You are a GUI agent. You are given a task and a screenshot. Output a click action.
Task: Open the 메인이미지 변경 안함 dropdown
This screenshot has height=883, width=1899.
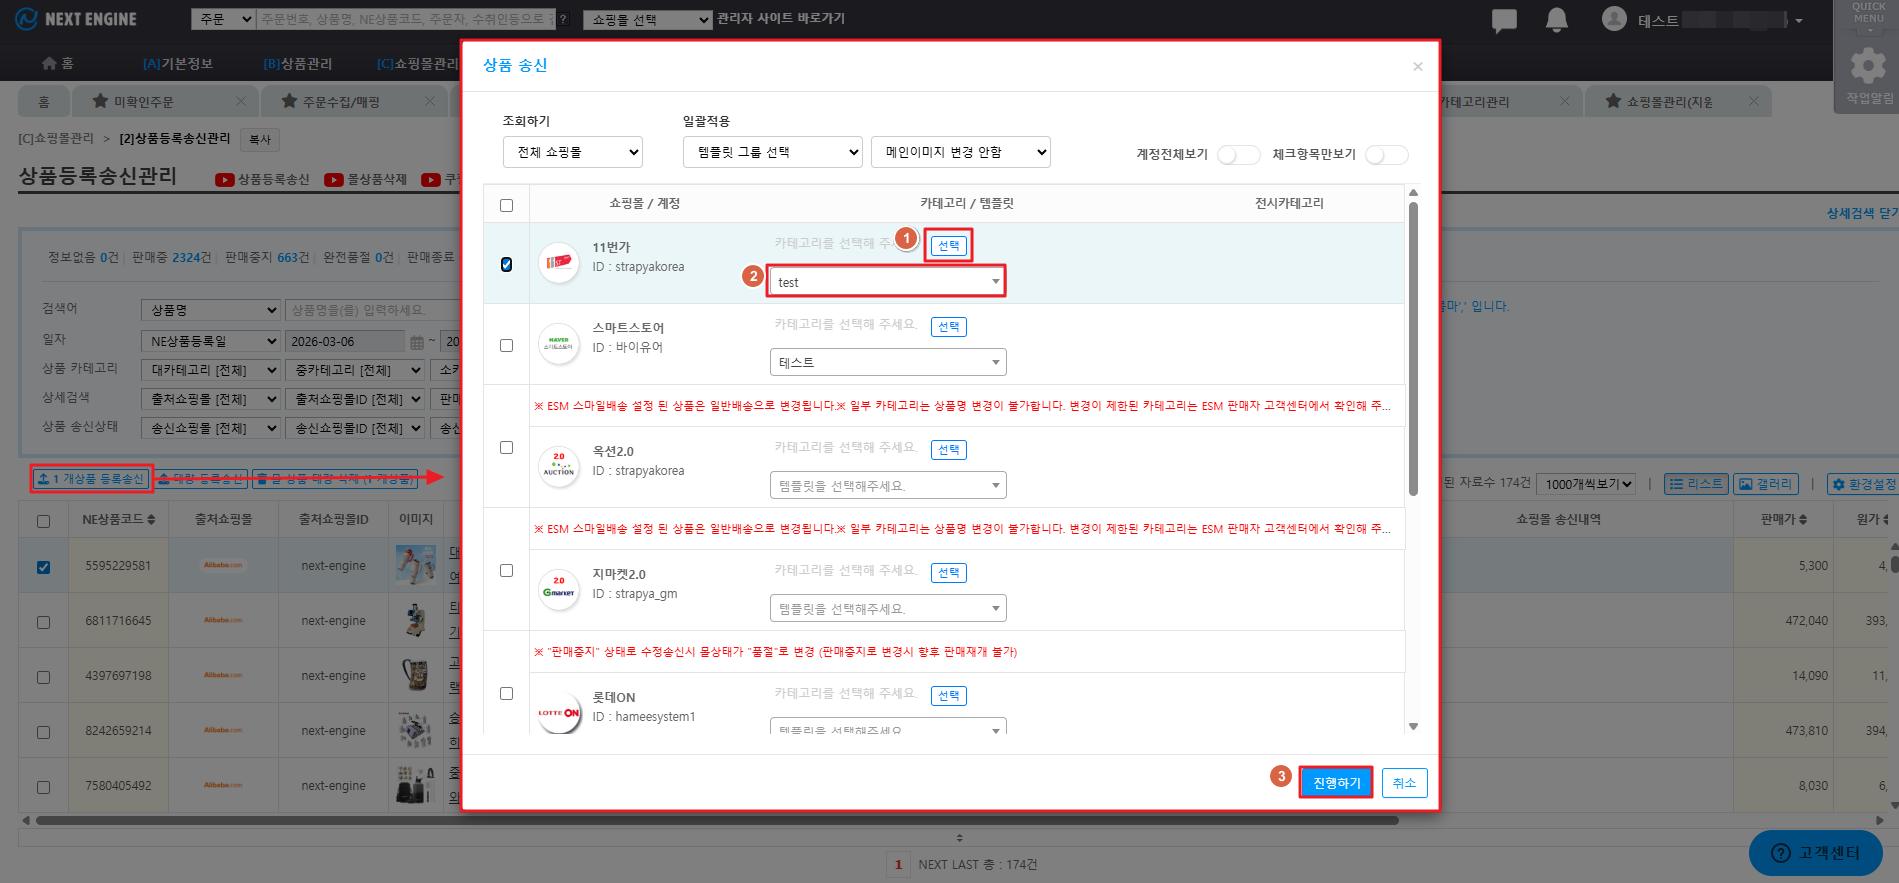pos(960,152)
